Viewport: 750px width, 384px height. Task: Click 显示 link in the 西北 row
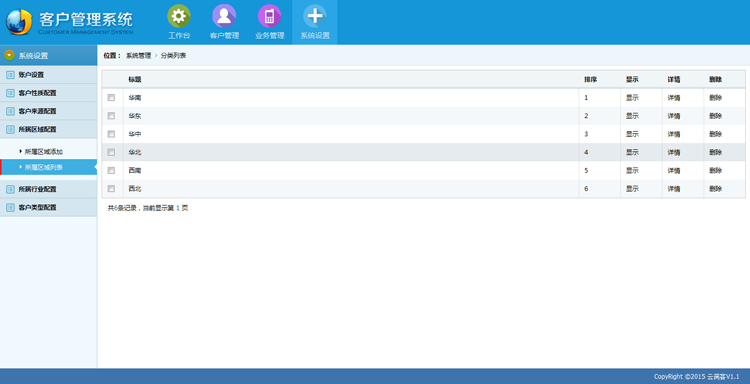coord(632,189)
